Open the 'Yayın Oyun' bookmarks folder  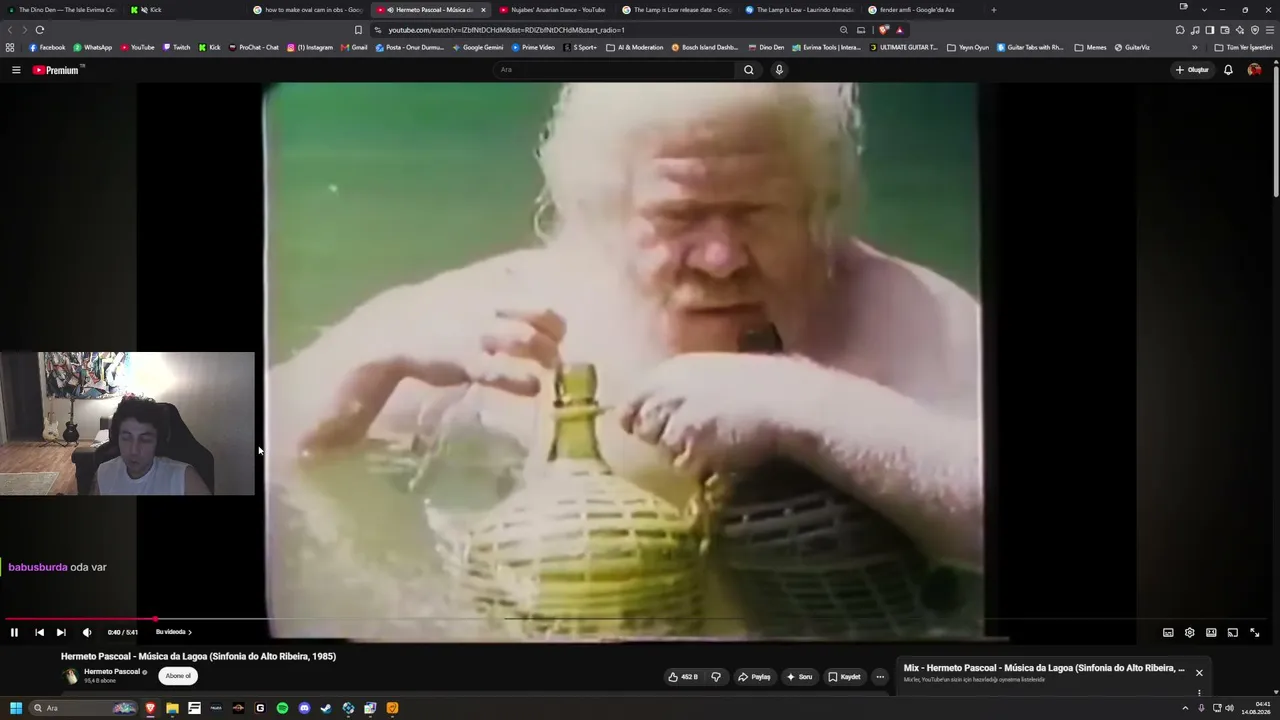968,47
